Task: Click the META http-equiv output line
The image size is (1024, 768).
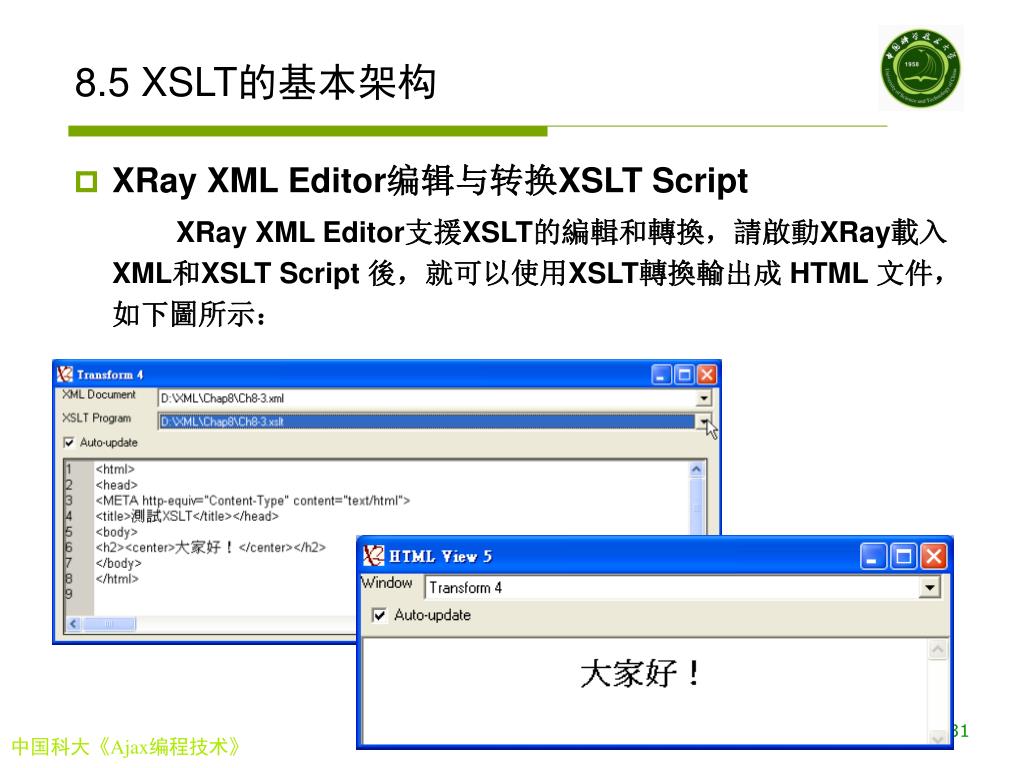Action: click(x=253, y=500)
